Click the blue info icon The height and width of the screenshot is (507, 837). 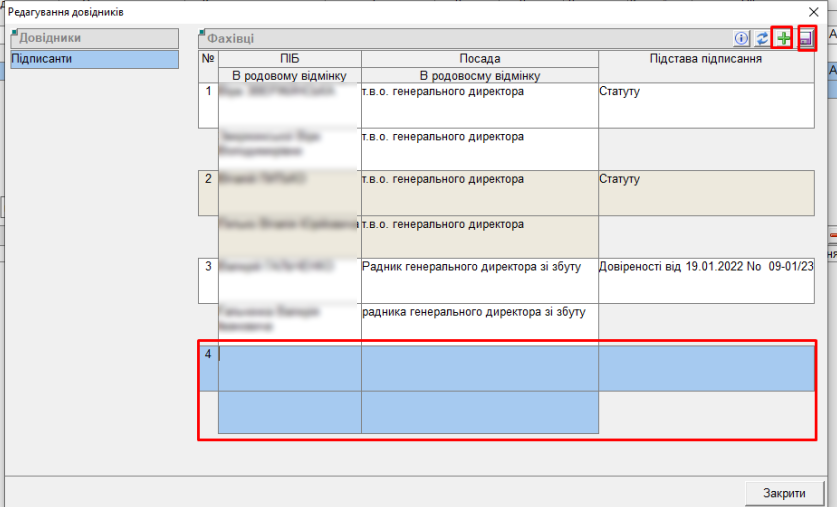[742, 39]
